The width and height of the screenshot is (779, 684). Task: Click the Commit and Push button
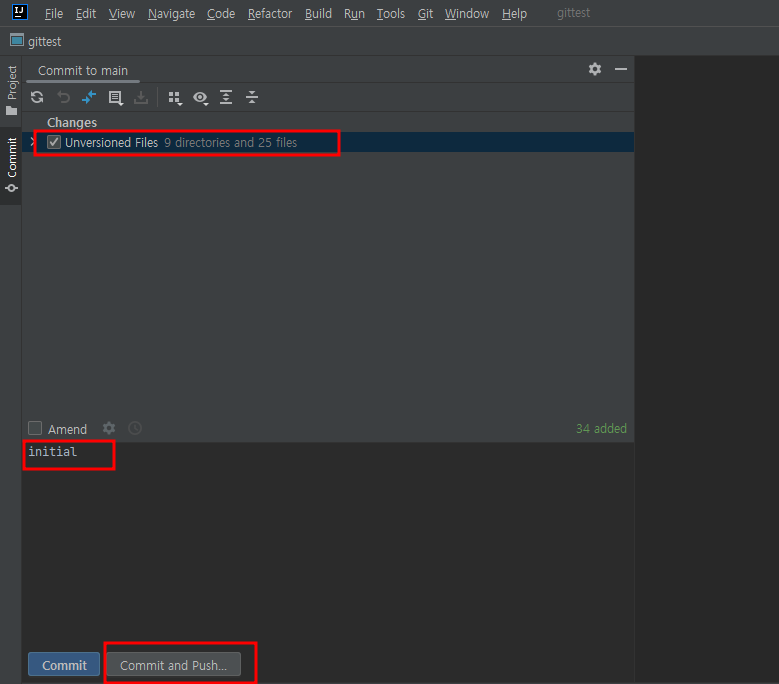coord(173,665)
